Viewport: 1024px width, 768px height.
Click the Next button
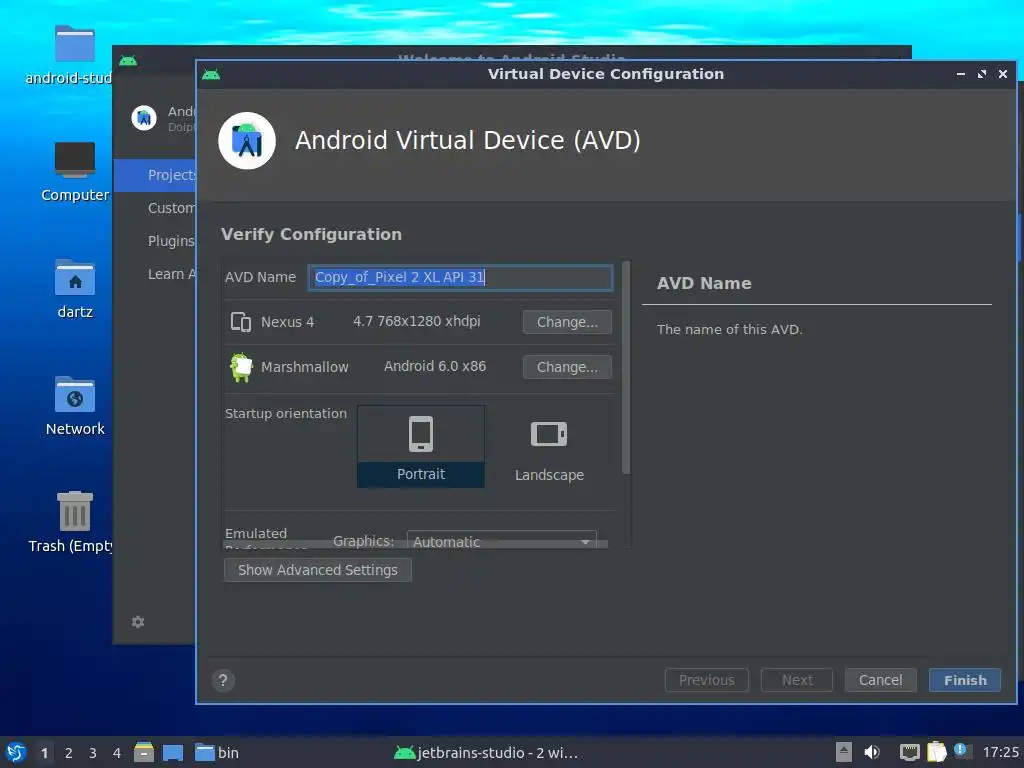(797, 680)
